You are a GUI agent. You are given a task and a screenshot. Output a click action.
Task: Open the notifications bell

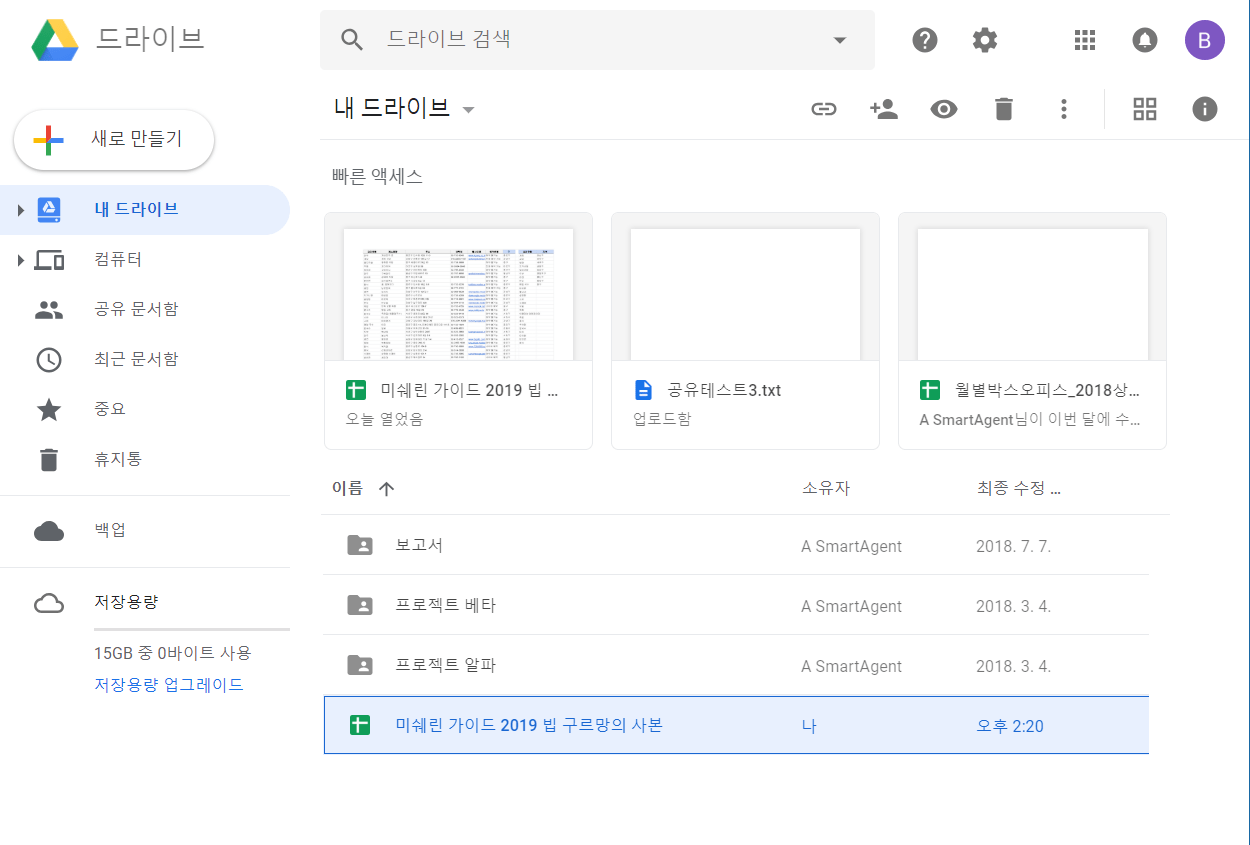1144,40
